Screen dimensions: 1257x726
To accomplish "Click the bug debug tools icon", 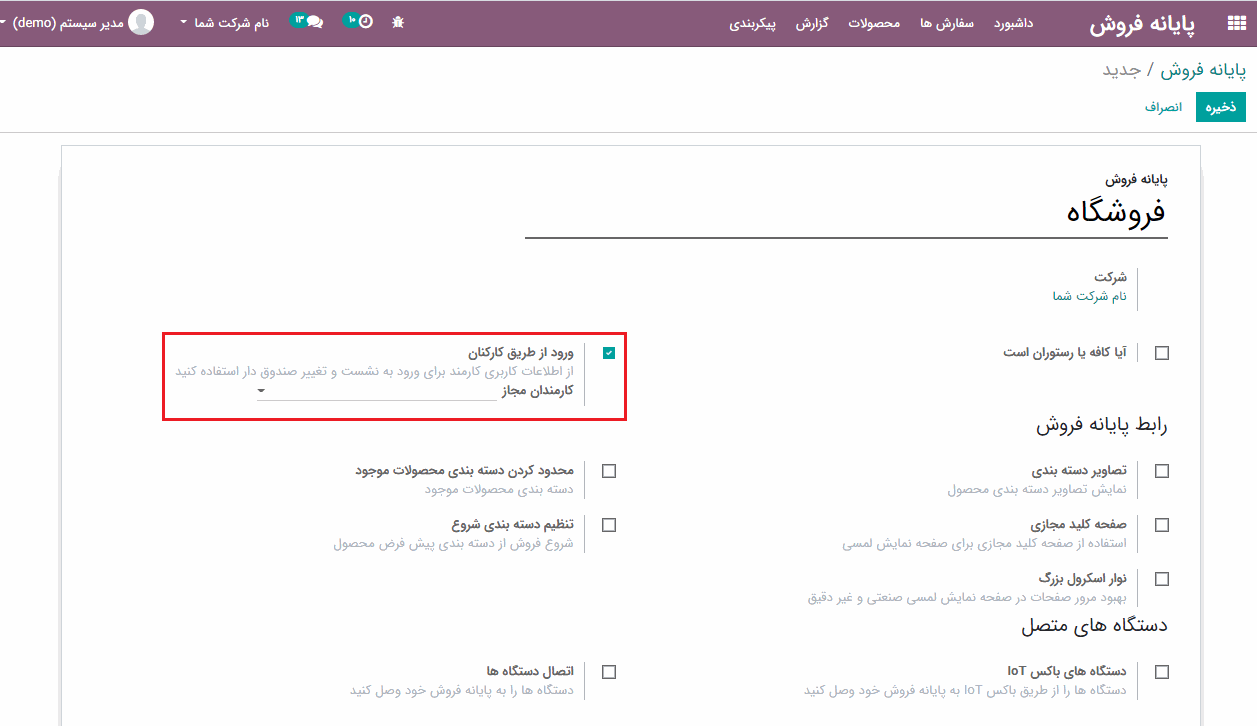I will pos(398,22).
